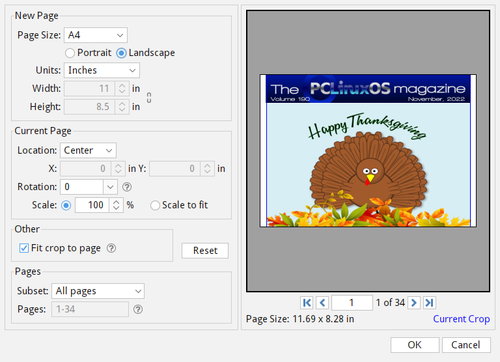Screen dimensions: 500x362
Task: Click the Height value field
Action: pos(90,107)
